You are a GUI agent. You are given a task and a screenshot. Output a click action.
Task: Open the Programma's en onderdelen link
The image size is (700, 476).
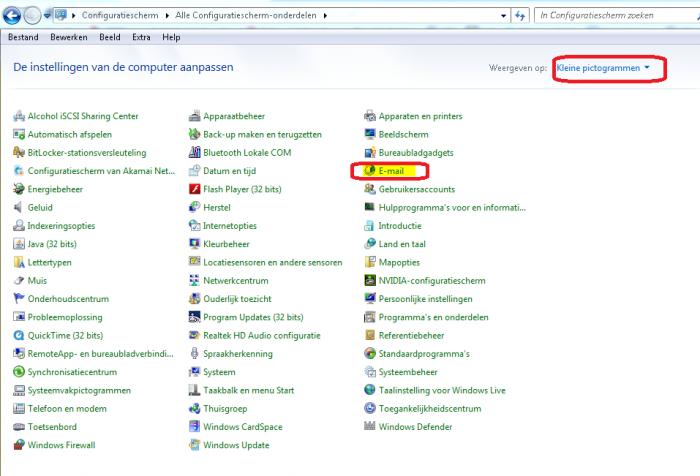pyautogui.click(x=433, y=317)
